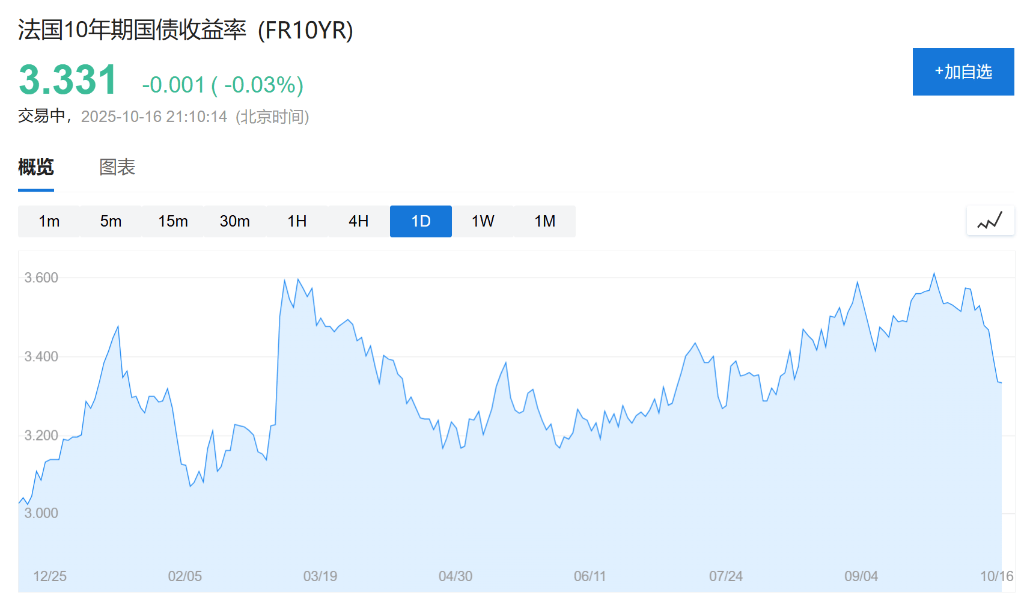Switch chart to 1W interval
Viewport: 1024px width, 603px height.
[483, 221]
